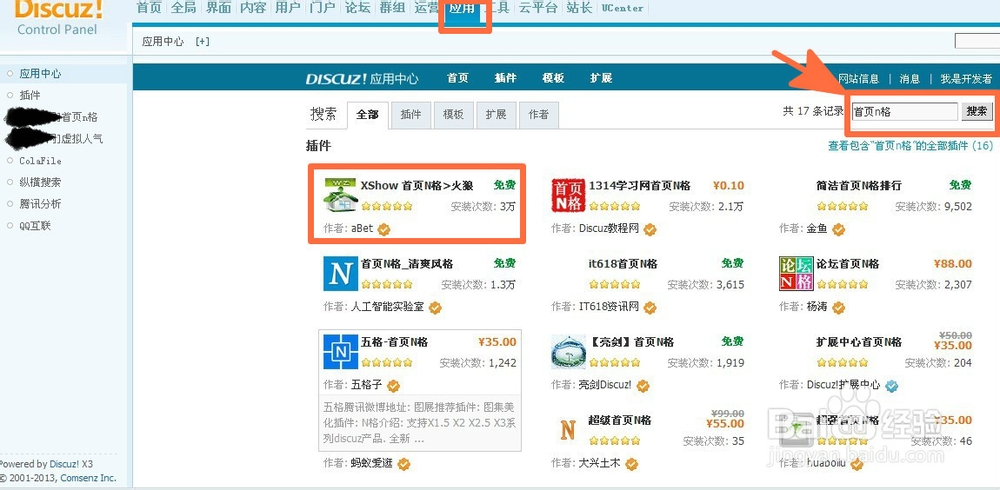Click 插件 in app center navigation bar
The height and width of the screenshot is (490, 1000).
(x=505, y=78)
